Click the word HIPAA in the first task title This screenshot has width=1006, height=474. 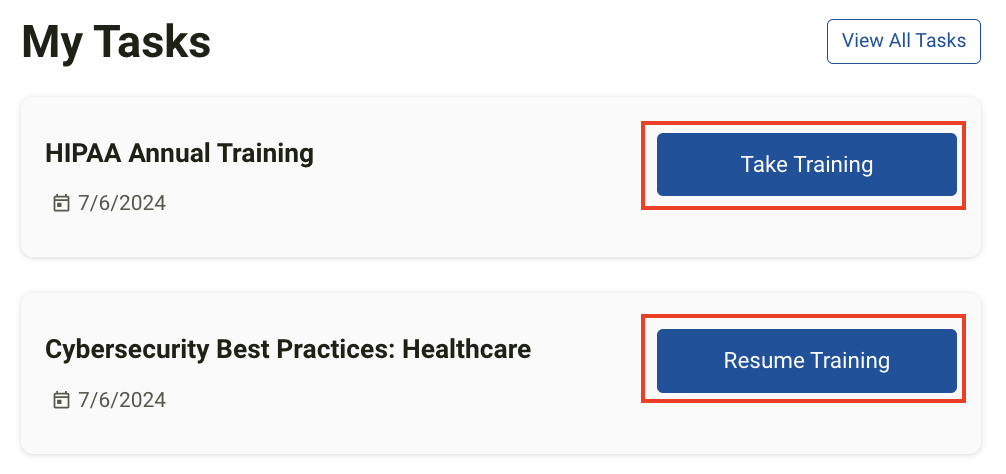click(x=83, y=154)
